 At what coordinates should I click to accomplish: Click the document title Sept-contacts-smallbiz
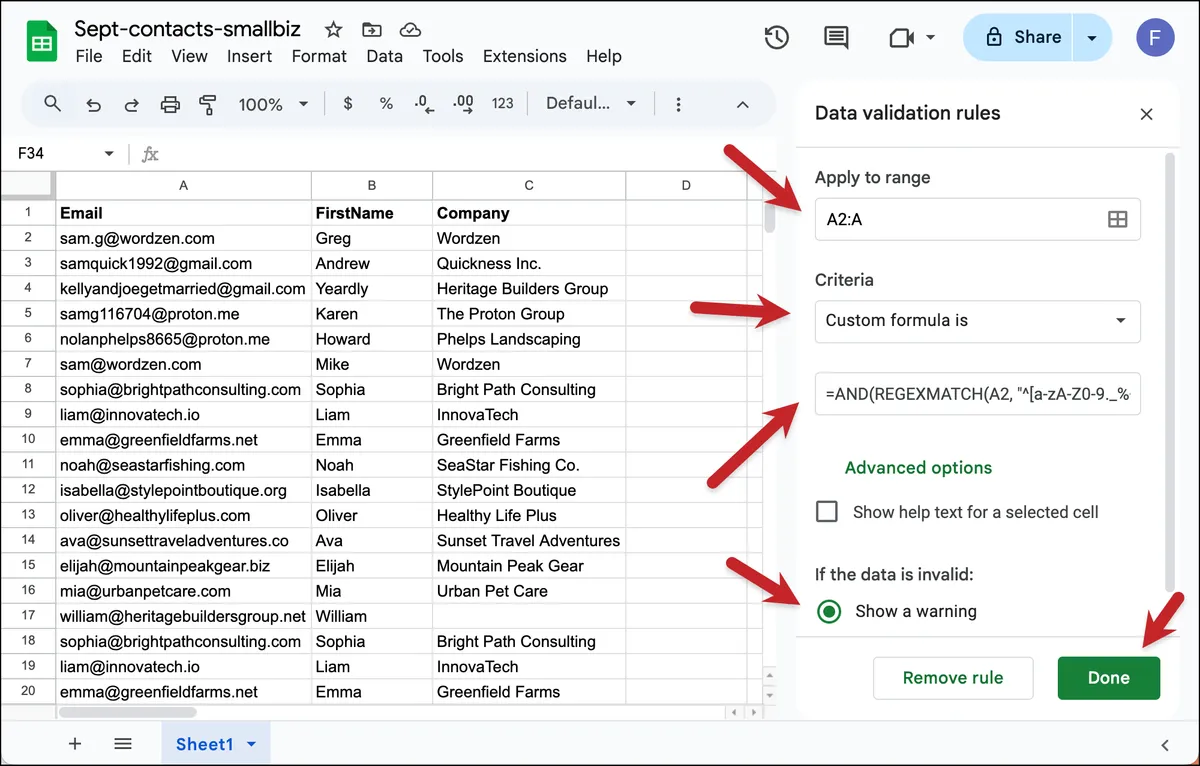(x=188, y=29)
